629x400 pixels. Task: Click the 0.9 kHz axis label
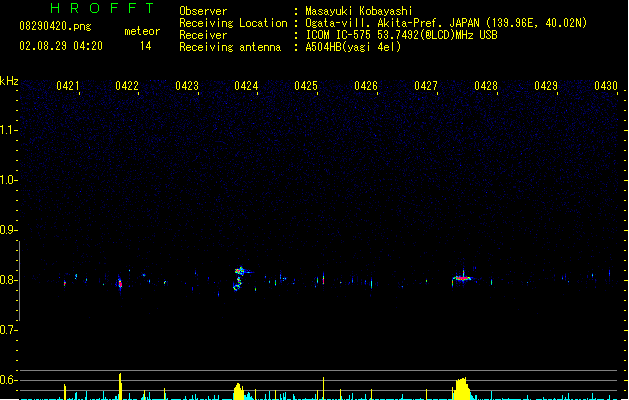(x=8, y=230)
